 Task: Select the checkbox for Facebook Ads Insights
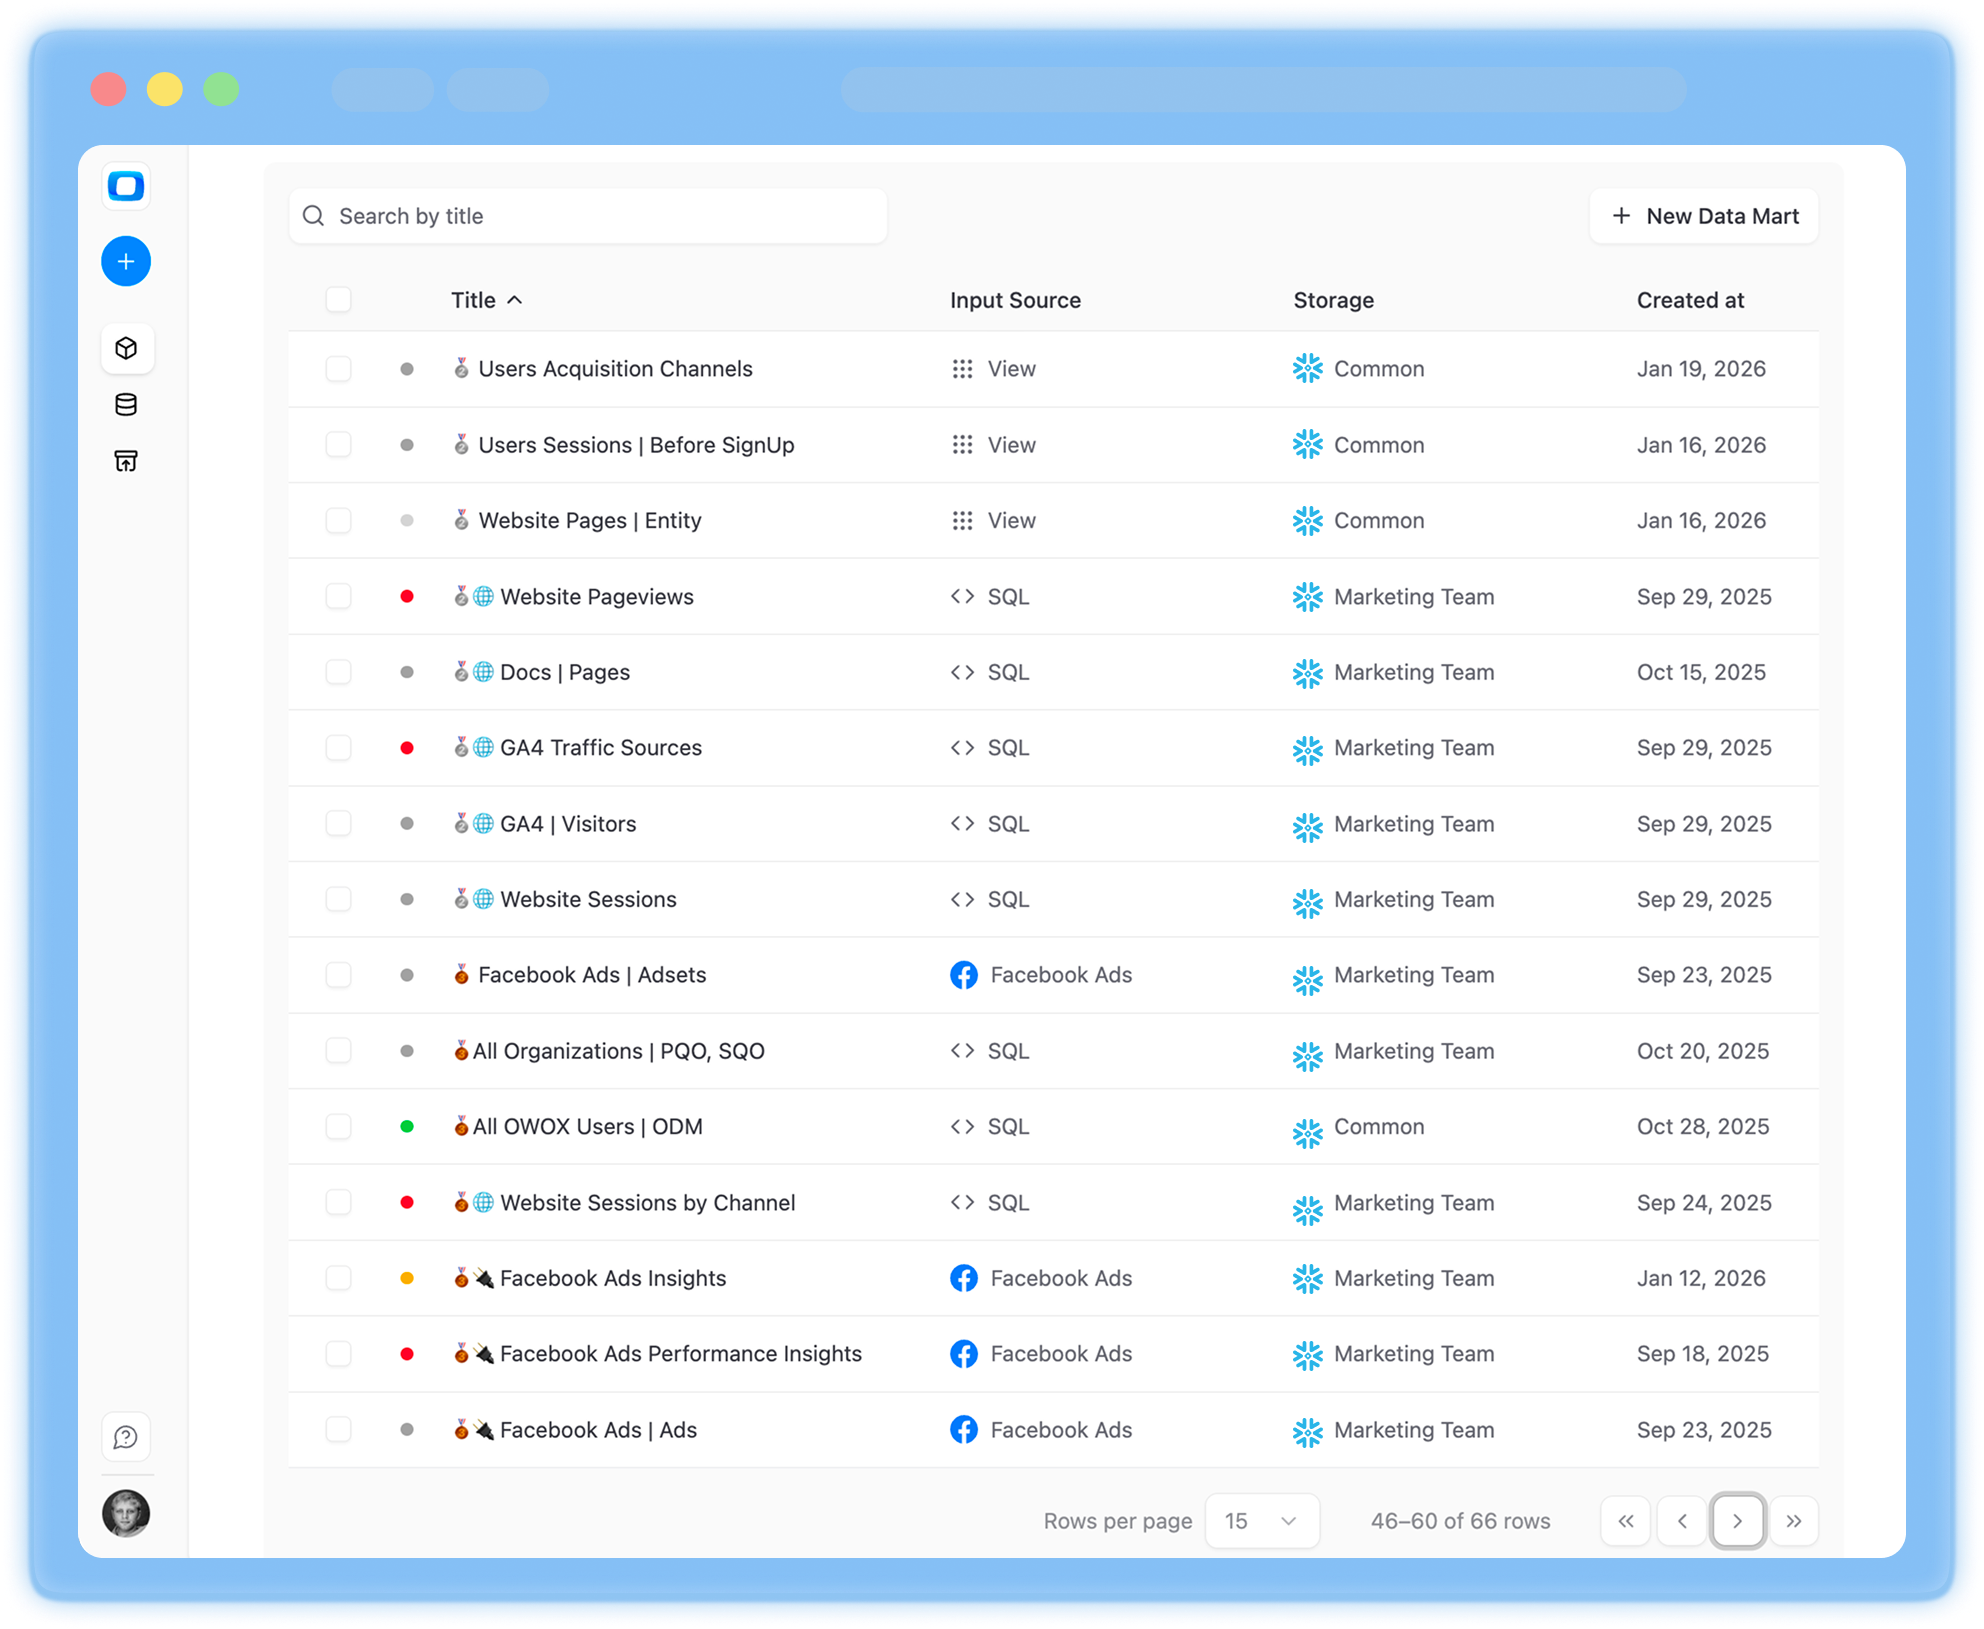[x=338, y=1278]
